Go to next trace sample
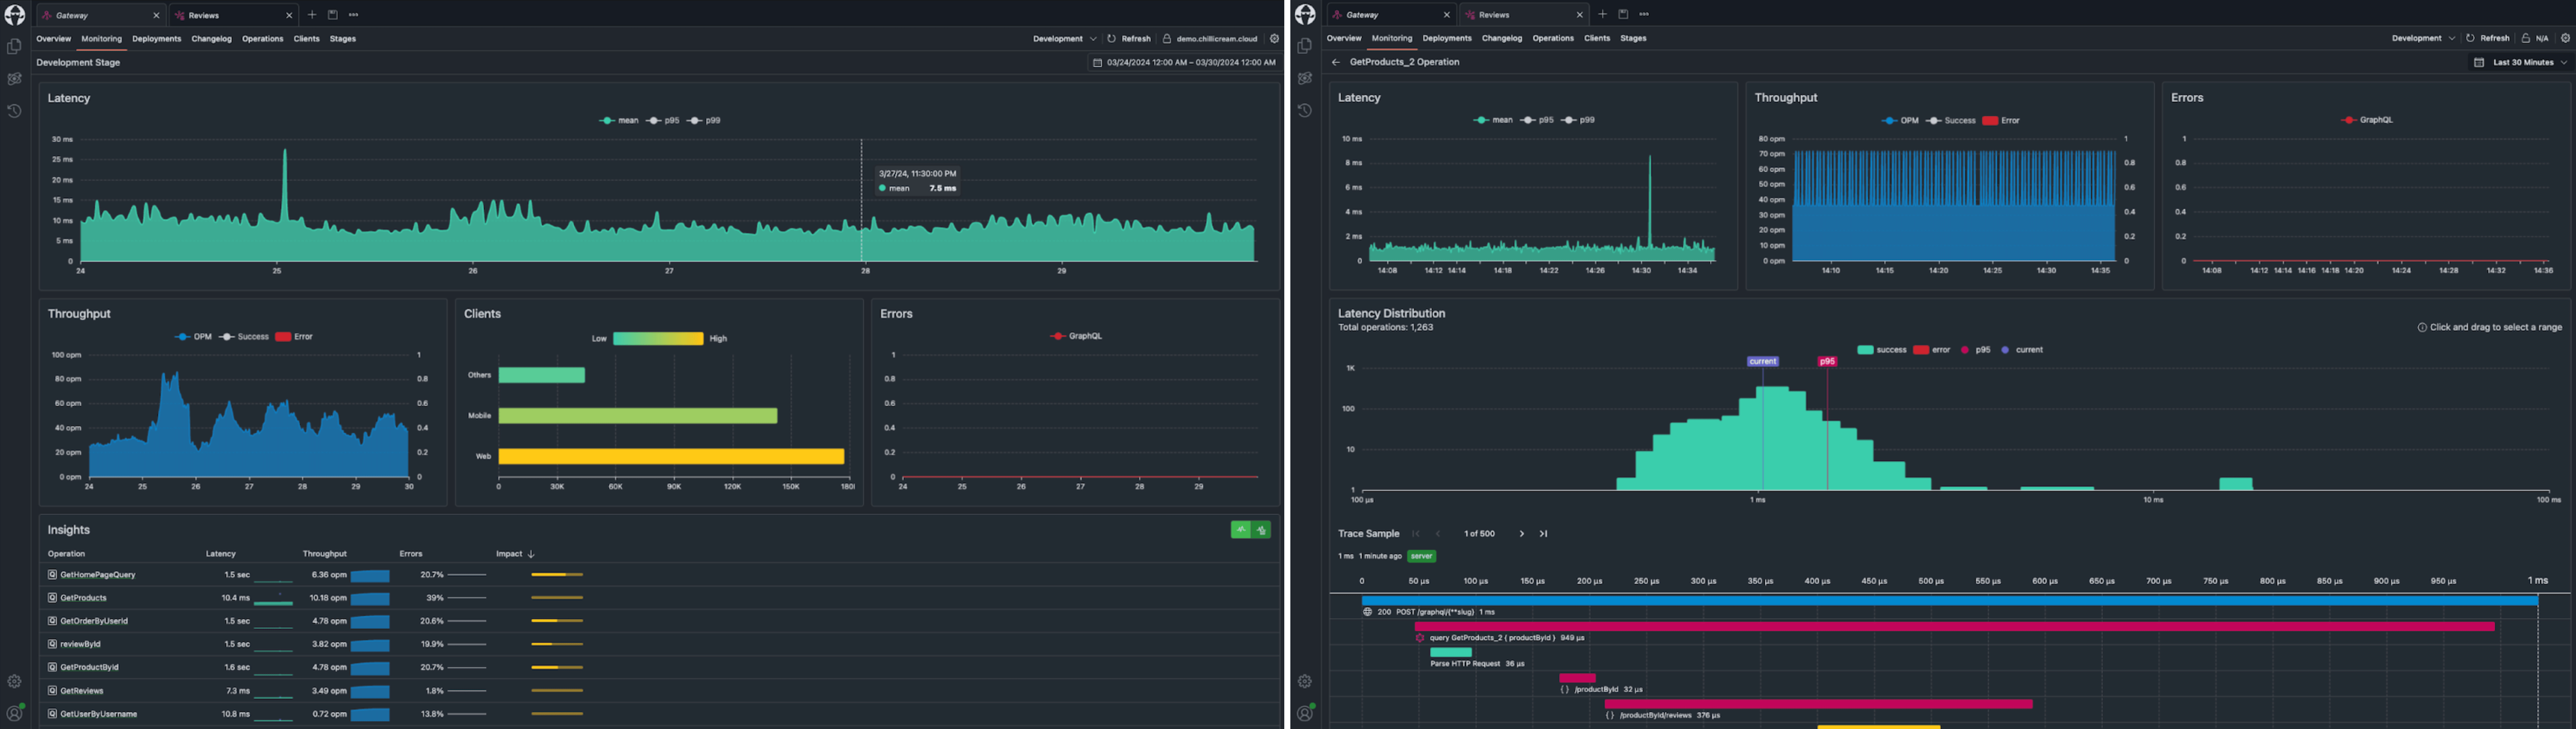Screen dimensions: 2576x729 click(1522, 534)
